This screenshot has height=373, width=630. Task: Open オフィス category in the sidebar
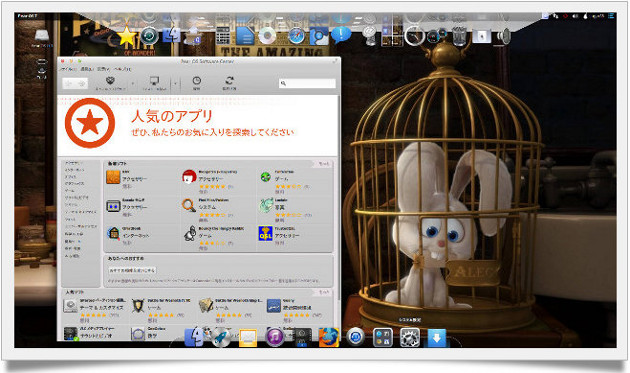[x=70, y=177]
